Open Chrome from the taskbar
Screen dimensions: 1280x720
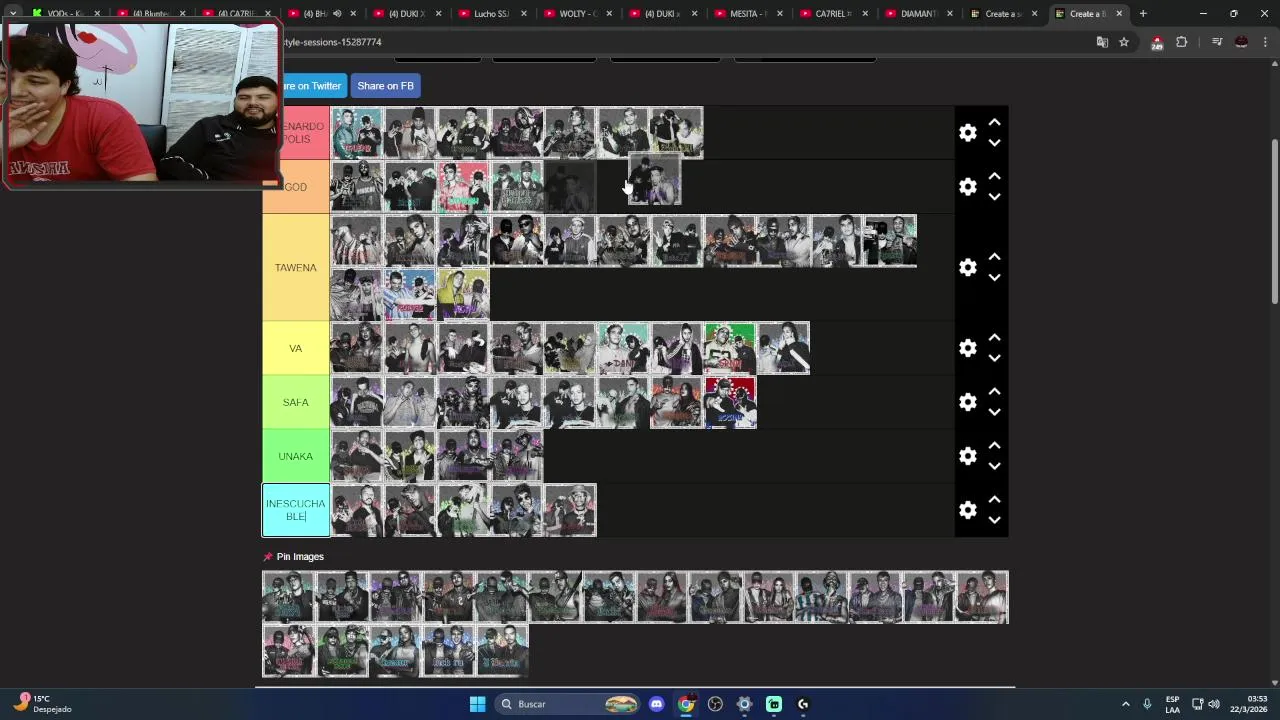click(686, 704)
